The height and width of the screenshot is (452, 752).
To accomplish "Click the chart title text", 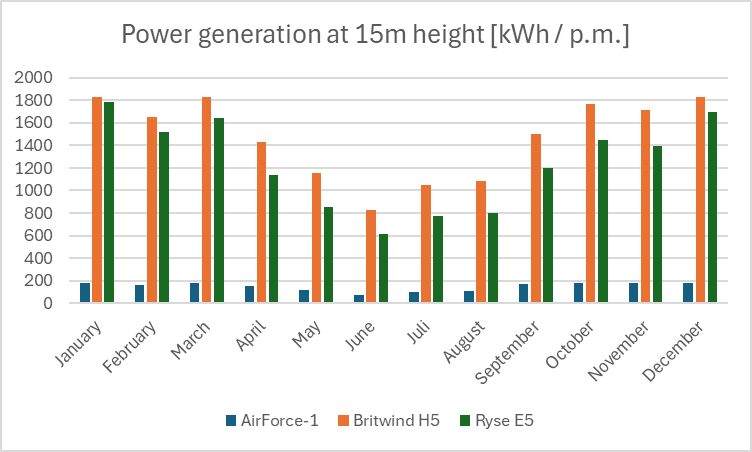I will click(x=375, y=34).
